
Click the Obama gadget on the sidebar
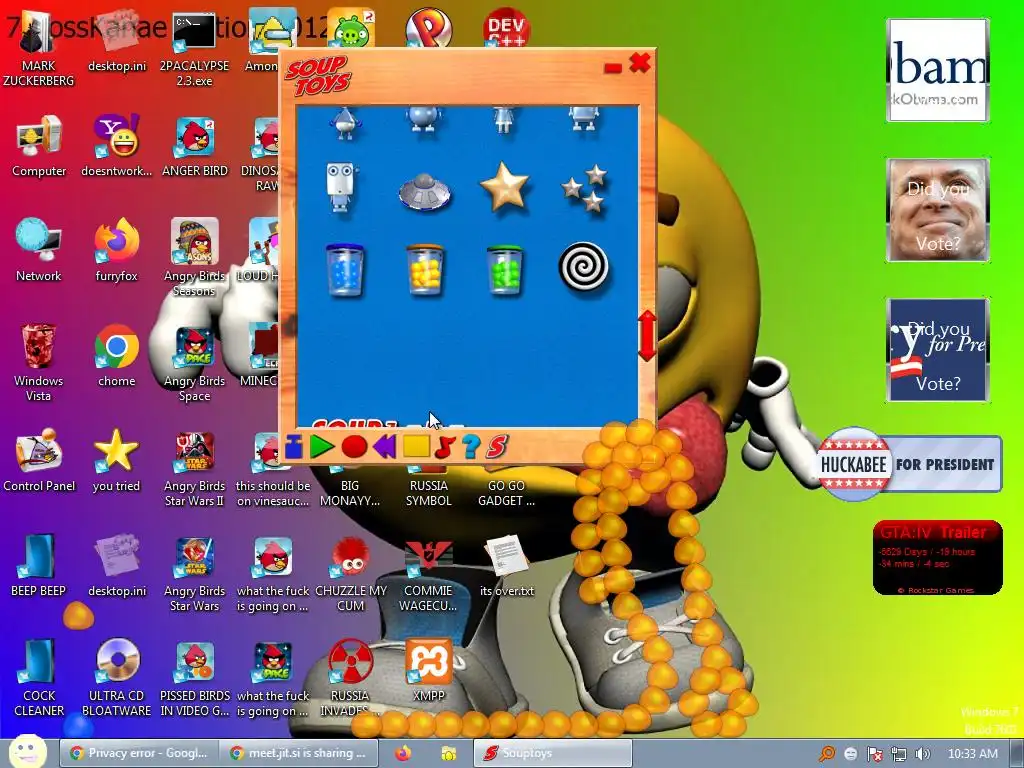(x=938, y=70)
